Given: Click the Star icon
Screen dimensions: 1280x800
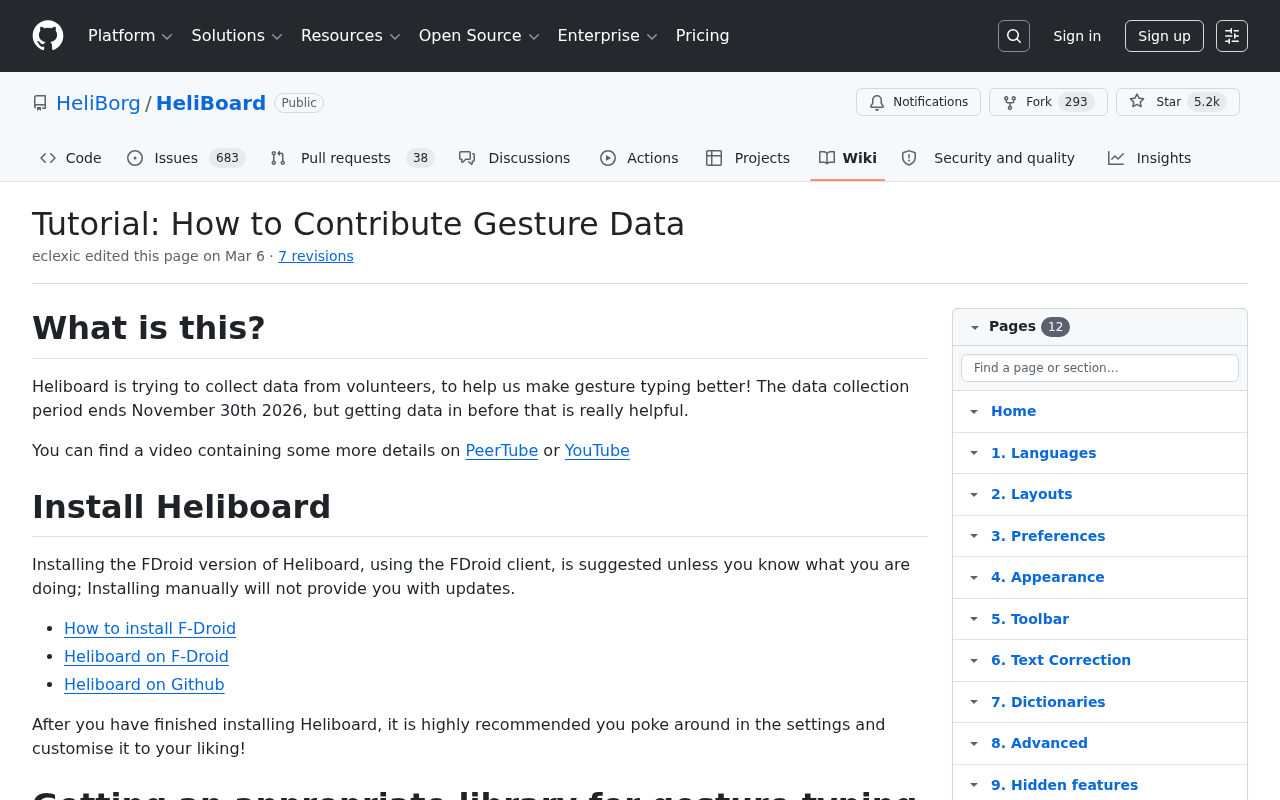Looking at the screenshot, I should (x=1137, y=101).
